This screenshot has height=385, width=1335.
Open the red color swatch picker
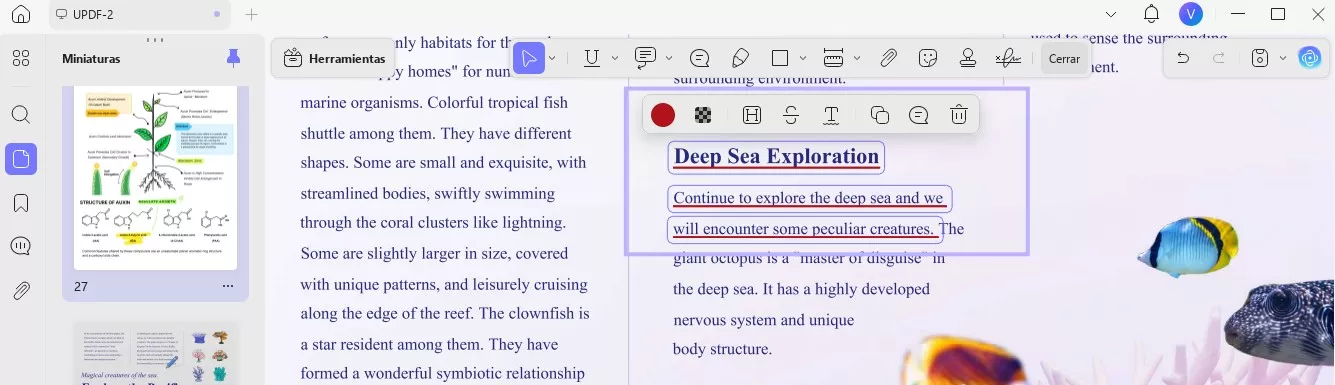tap(663, 115)
